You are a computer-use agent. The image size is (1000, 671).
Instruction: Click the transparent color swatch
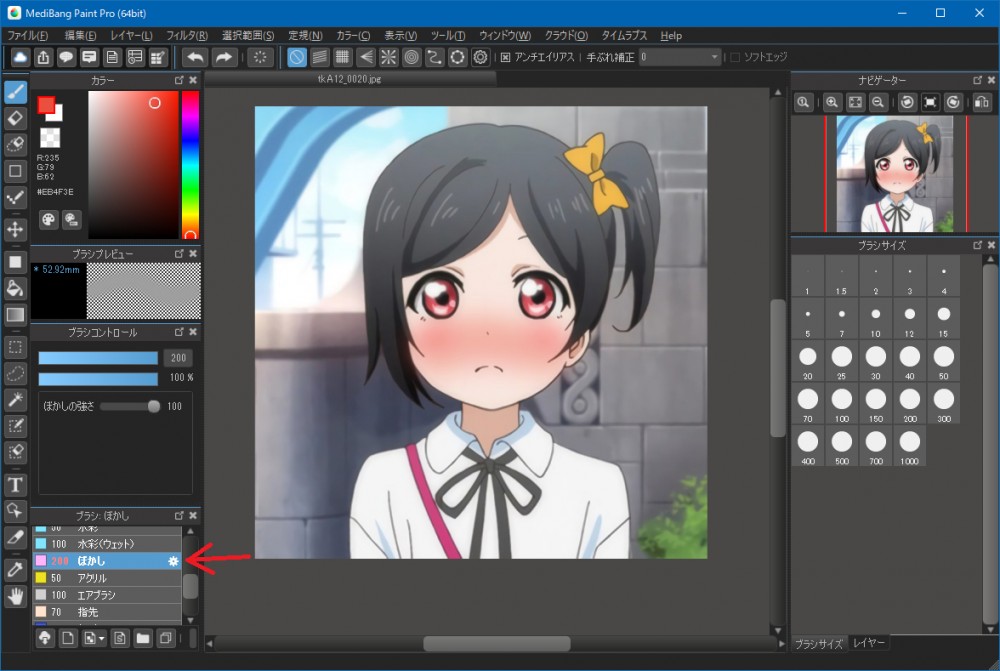[x=50, y=137]
